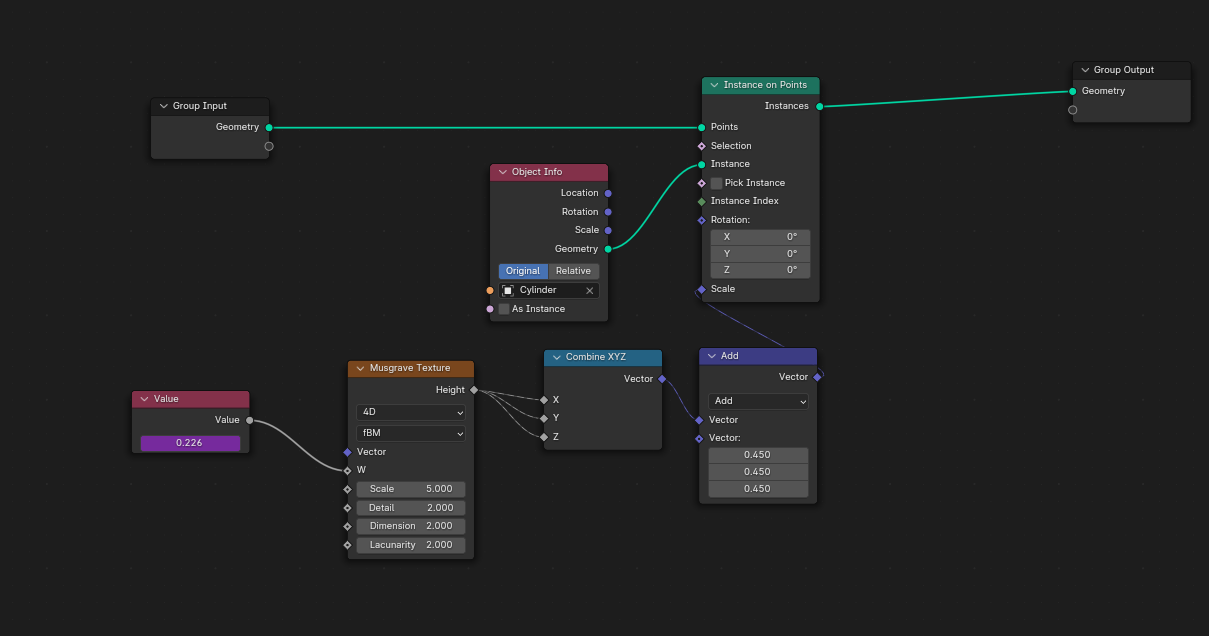Image resolution: width=1209 pixels, height=636 pixels.
Task: Adjust the Dimension 2.000 field
Action: pyautogui.click(x=411, y=526)
